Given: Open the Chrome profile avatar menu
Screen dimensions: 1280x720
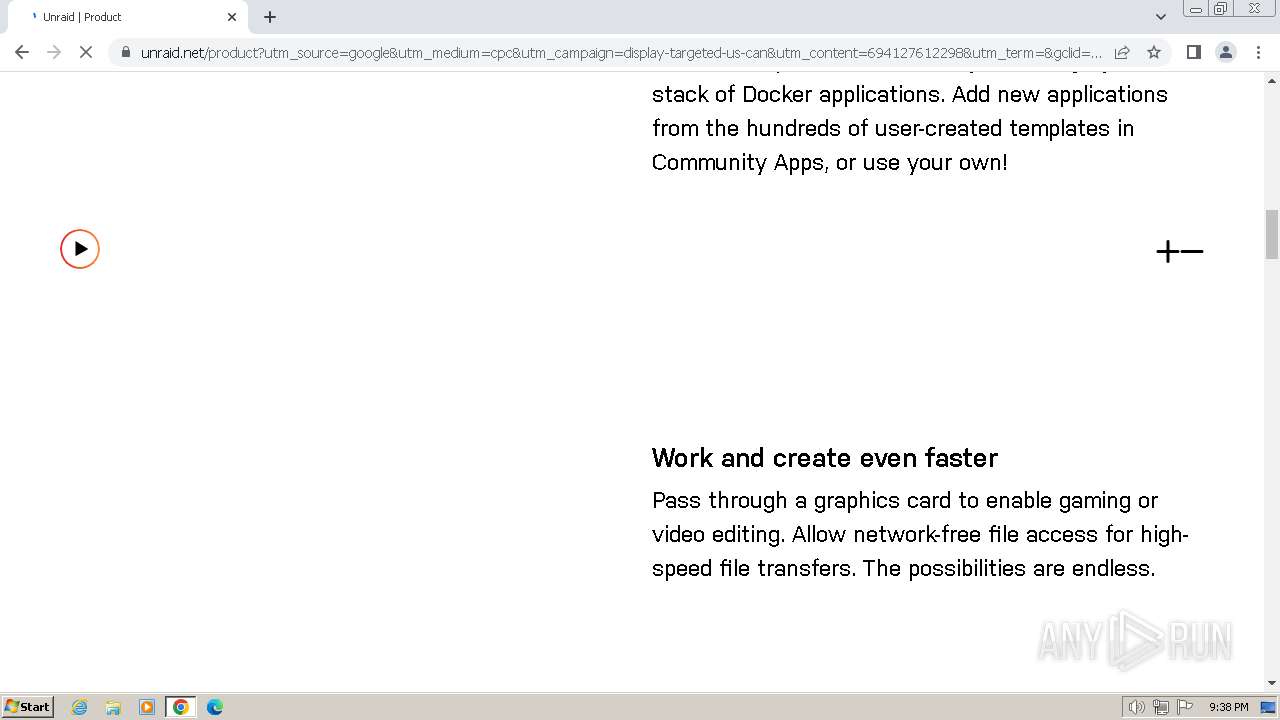Looking at the screenshot, I should tap(1225, 52).
